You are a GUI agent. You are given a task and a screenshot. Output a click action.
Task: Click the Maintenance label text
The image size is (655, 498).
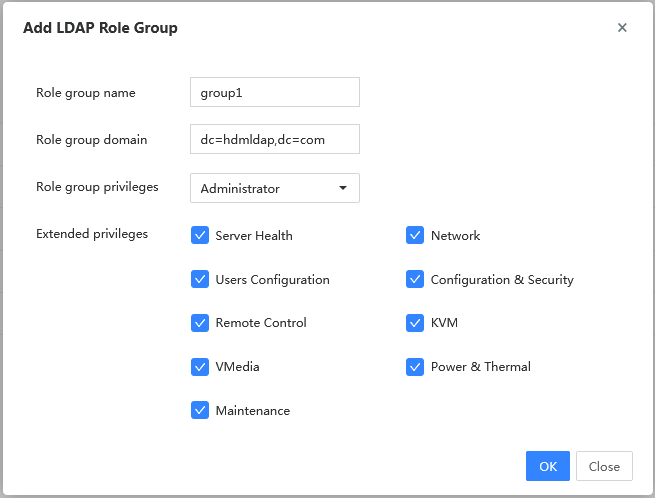tap(253, 411)
